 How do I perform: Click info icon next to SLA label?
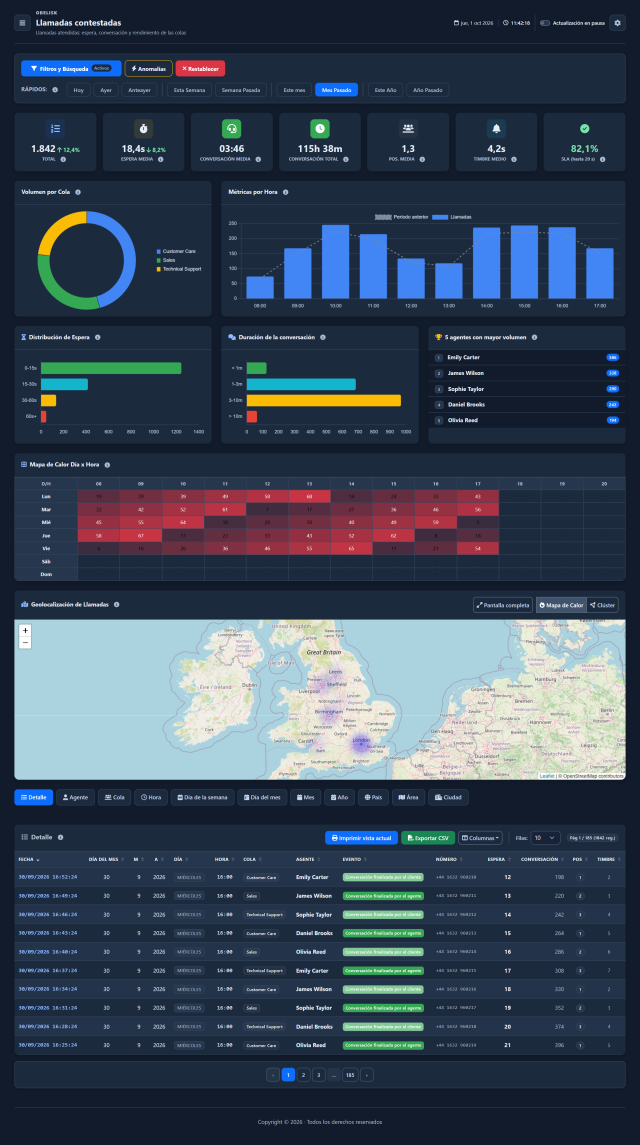pos(602,159)
